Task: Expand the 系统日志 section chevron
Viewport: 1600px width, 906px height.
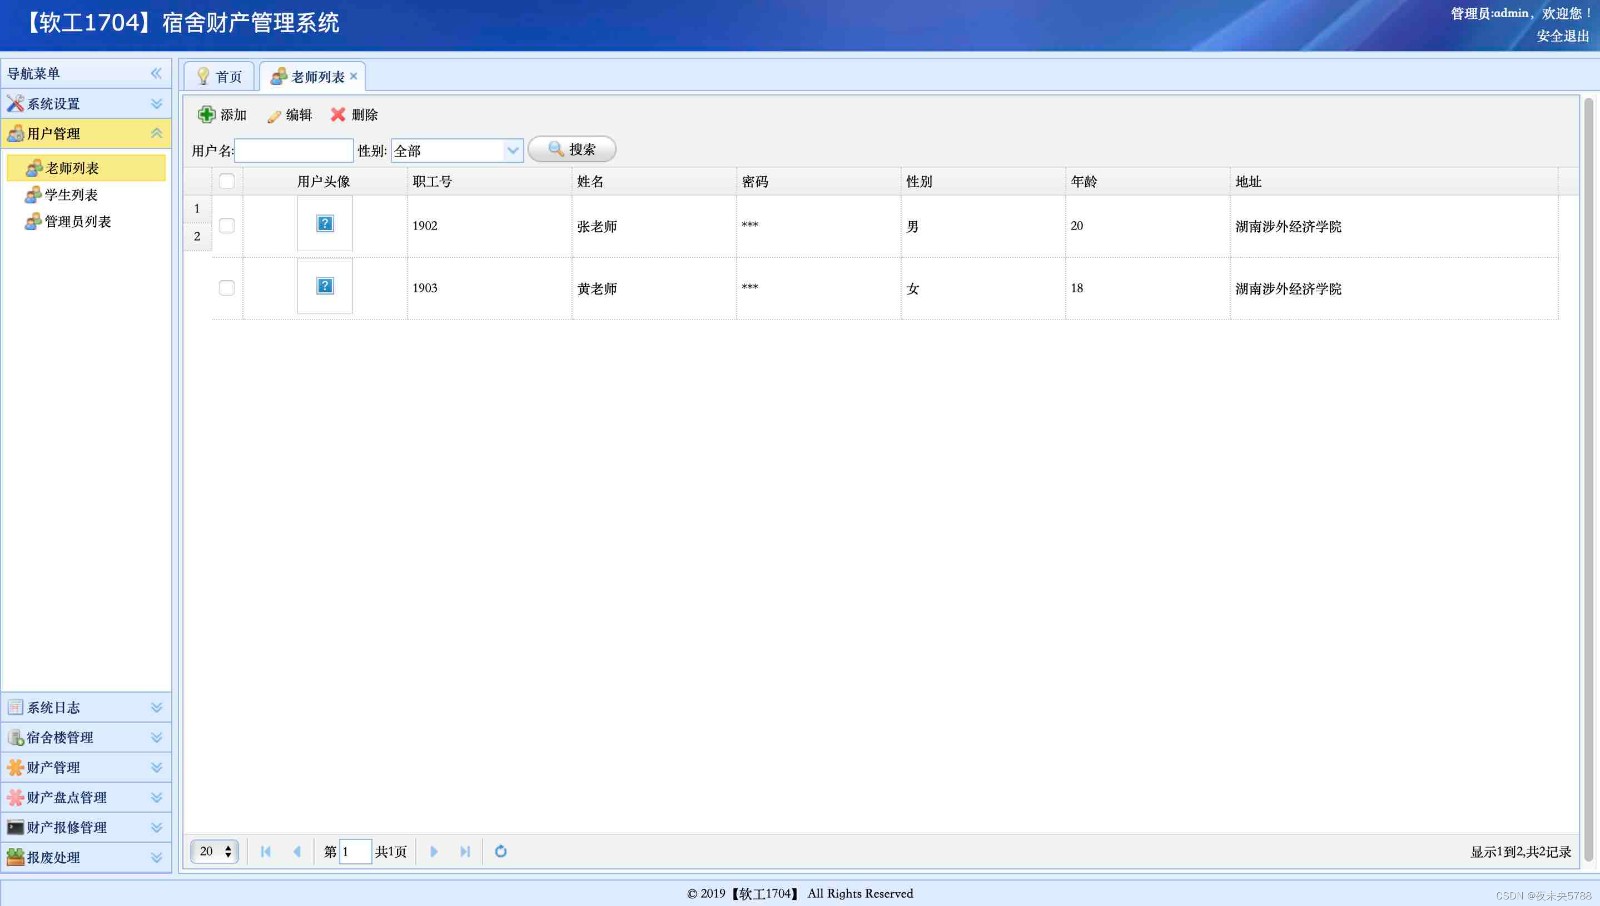Action: pos(157,708)
